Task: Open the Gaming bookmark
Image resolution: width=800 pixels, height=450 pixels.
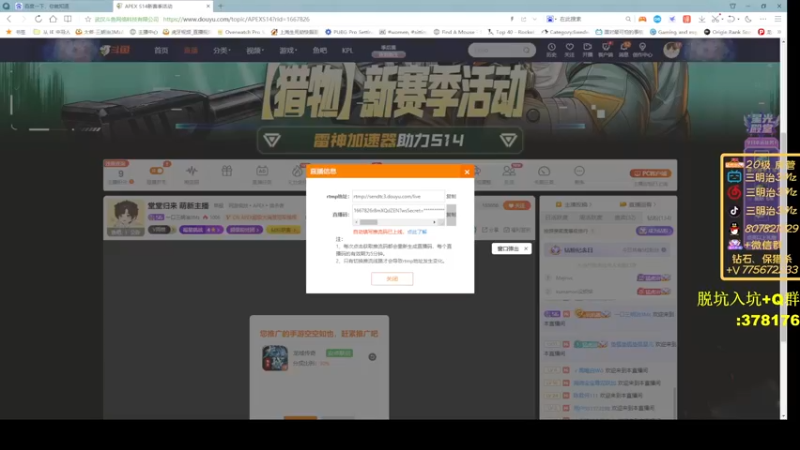Action: 673,32
